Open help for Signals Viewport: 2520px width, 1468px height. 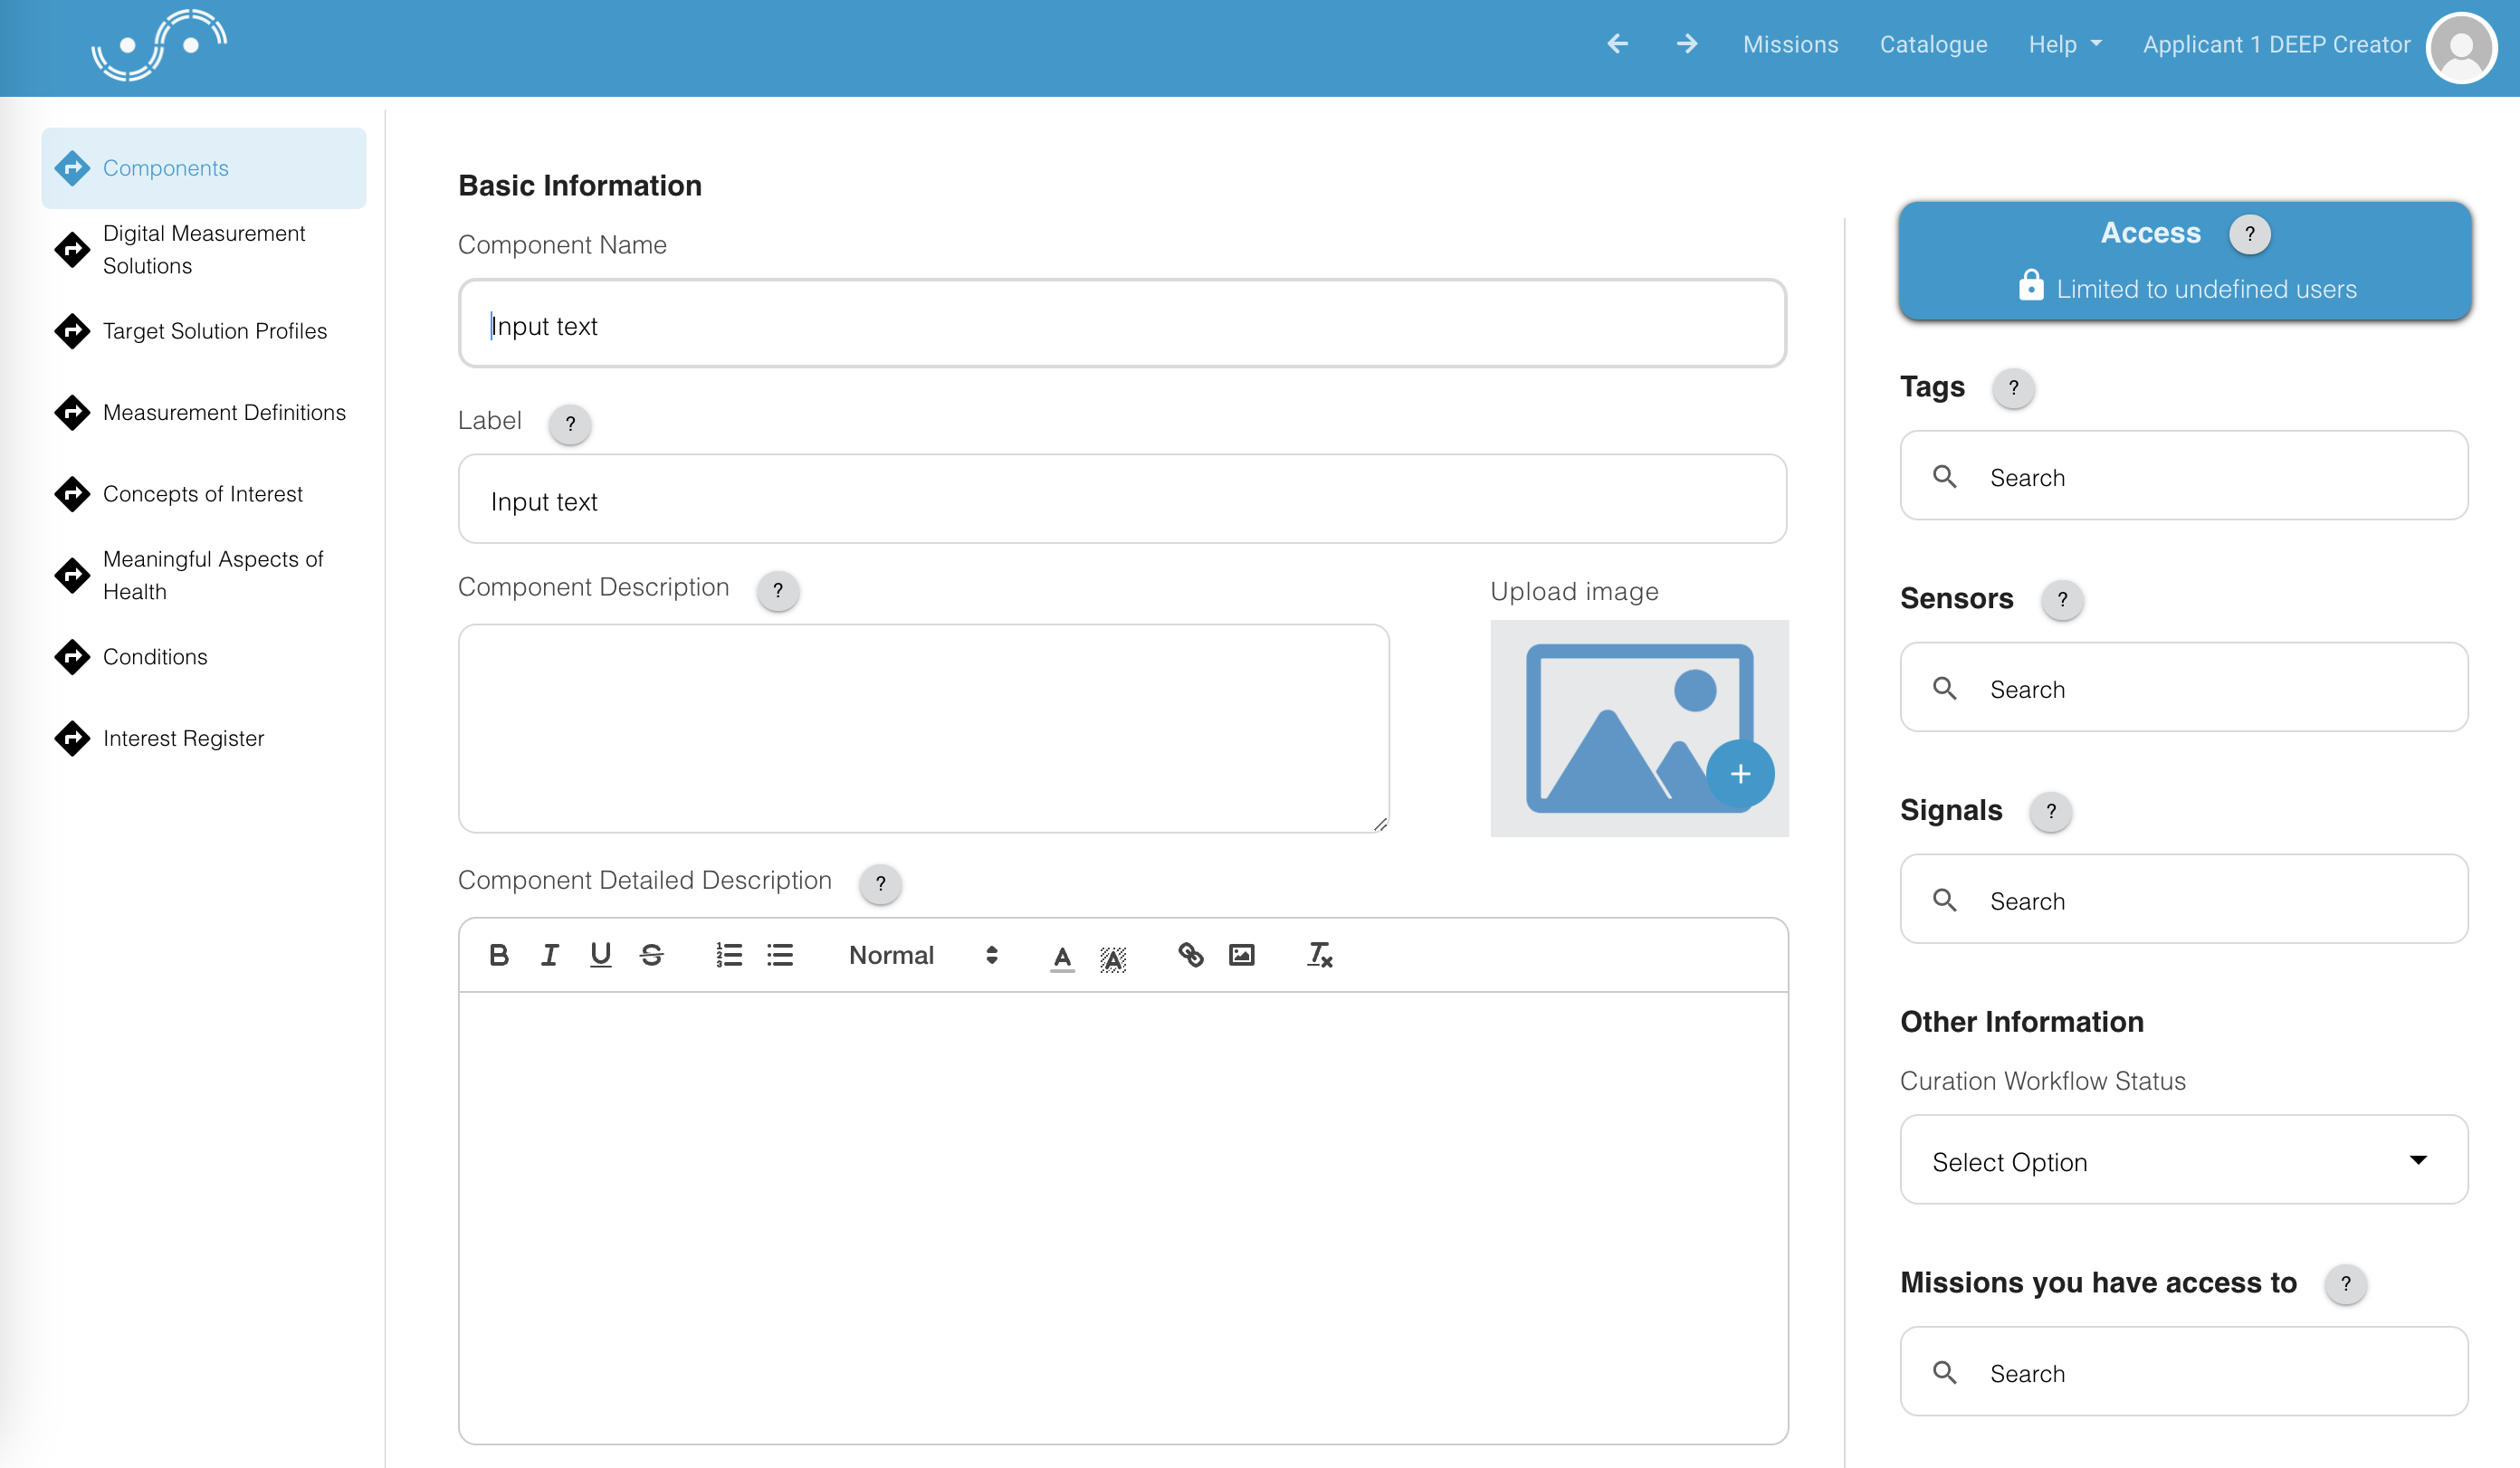2051,811
